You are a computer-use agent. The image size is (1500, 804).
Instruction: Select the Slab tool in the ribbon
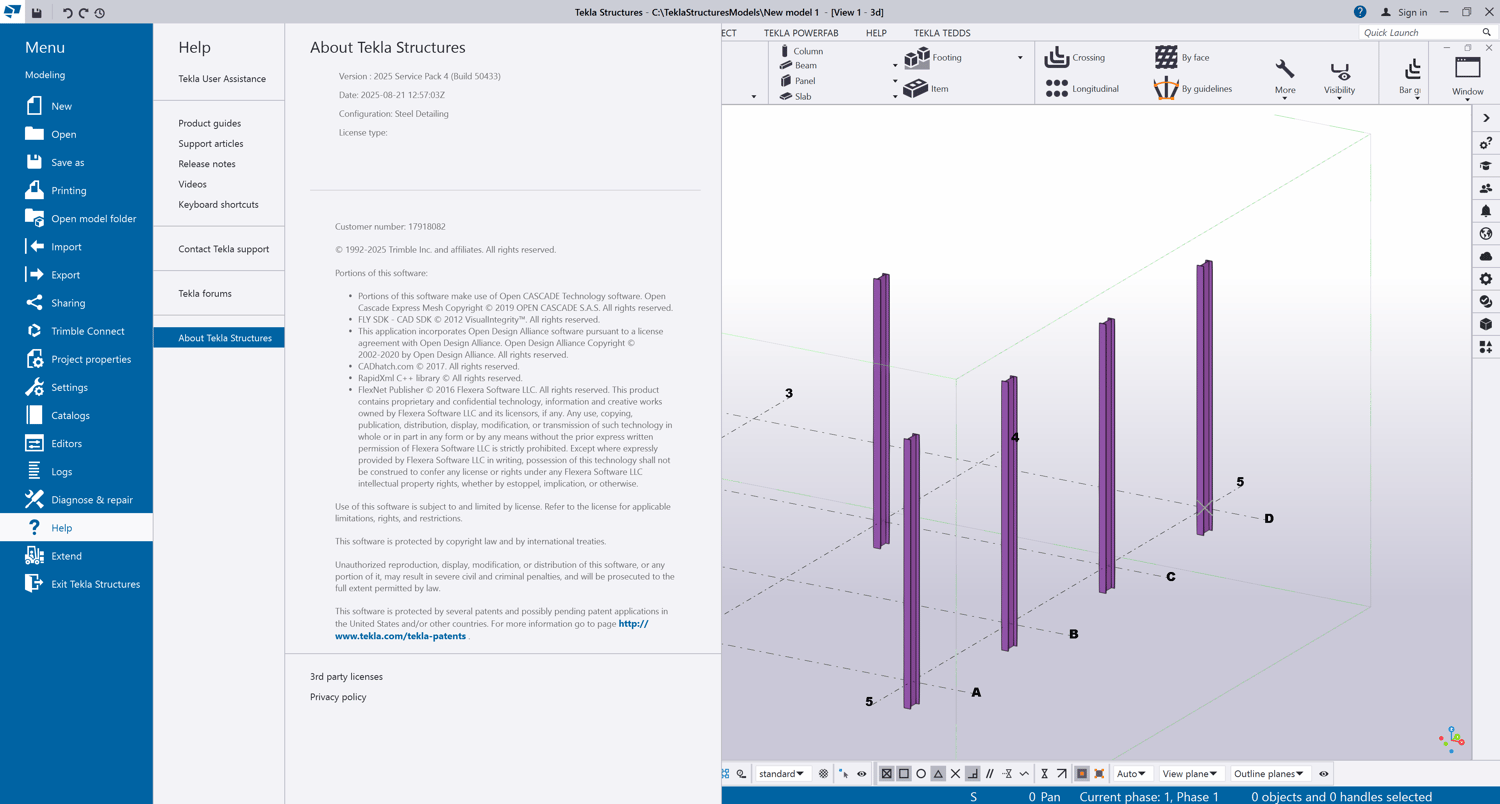(x=795, y=96)
